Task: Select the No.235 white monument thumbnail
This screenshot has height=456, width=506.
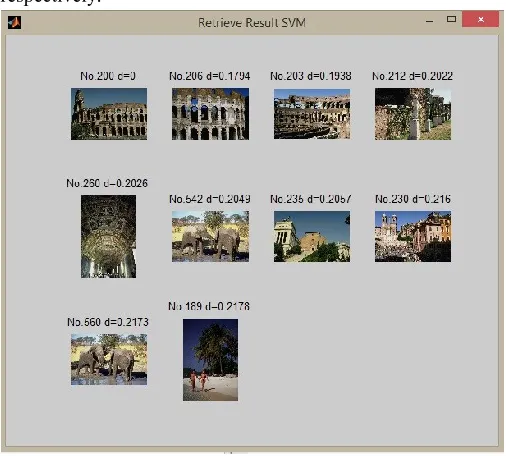Action: click(x=312, y=236)
